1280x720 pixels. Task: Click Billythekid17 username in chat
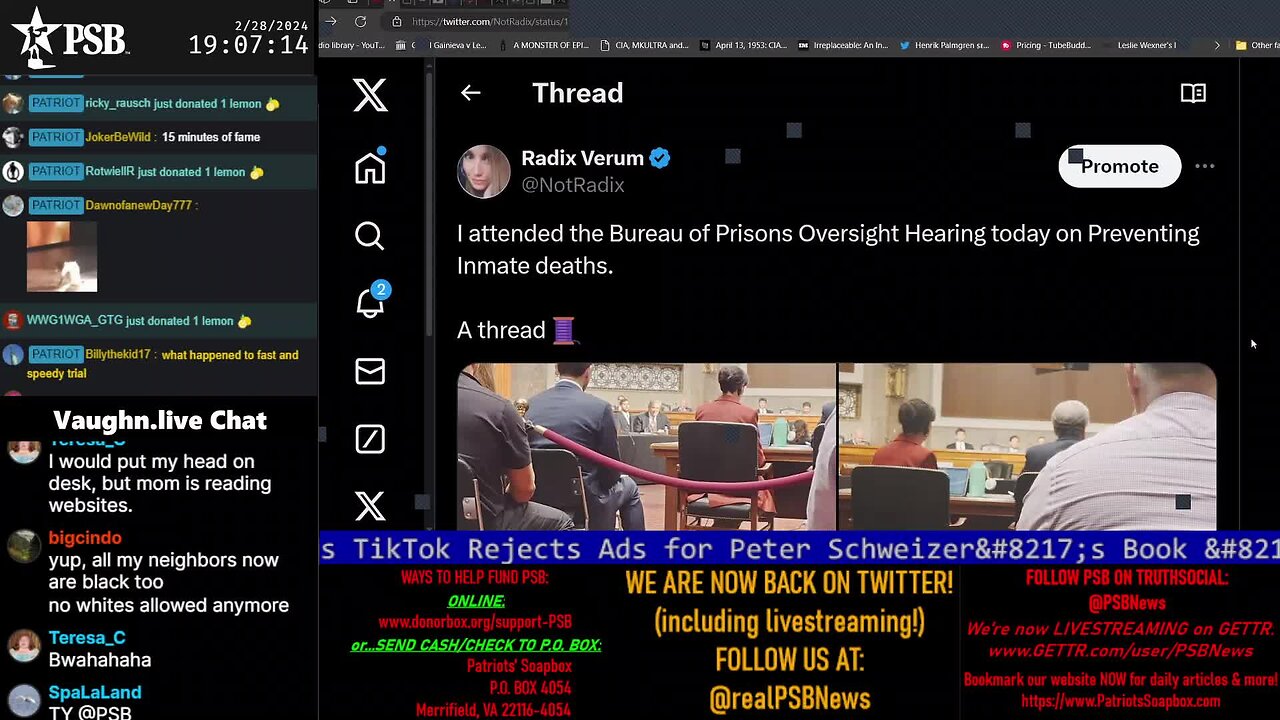(x=118, y=355)
